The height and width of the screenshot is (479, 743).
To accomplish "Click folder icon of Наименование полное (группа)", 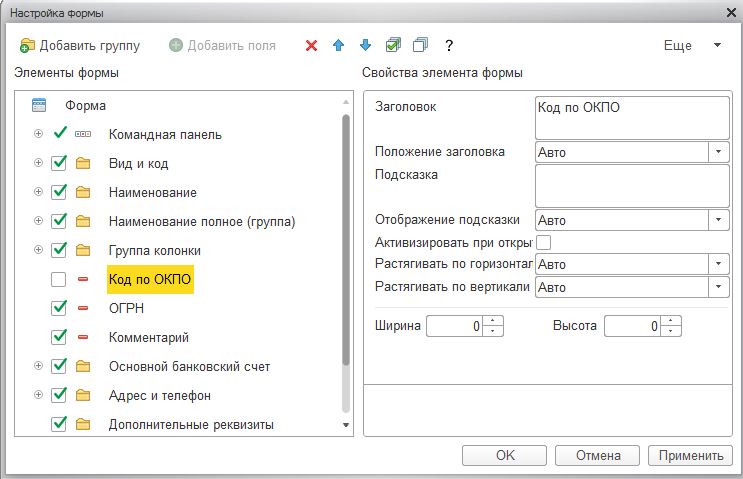I will point(83,221).
